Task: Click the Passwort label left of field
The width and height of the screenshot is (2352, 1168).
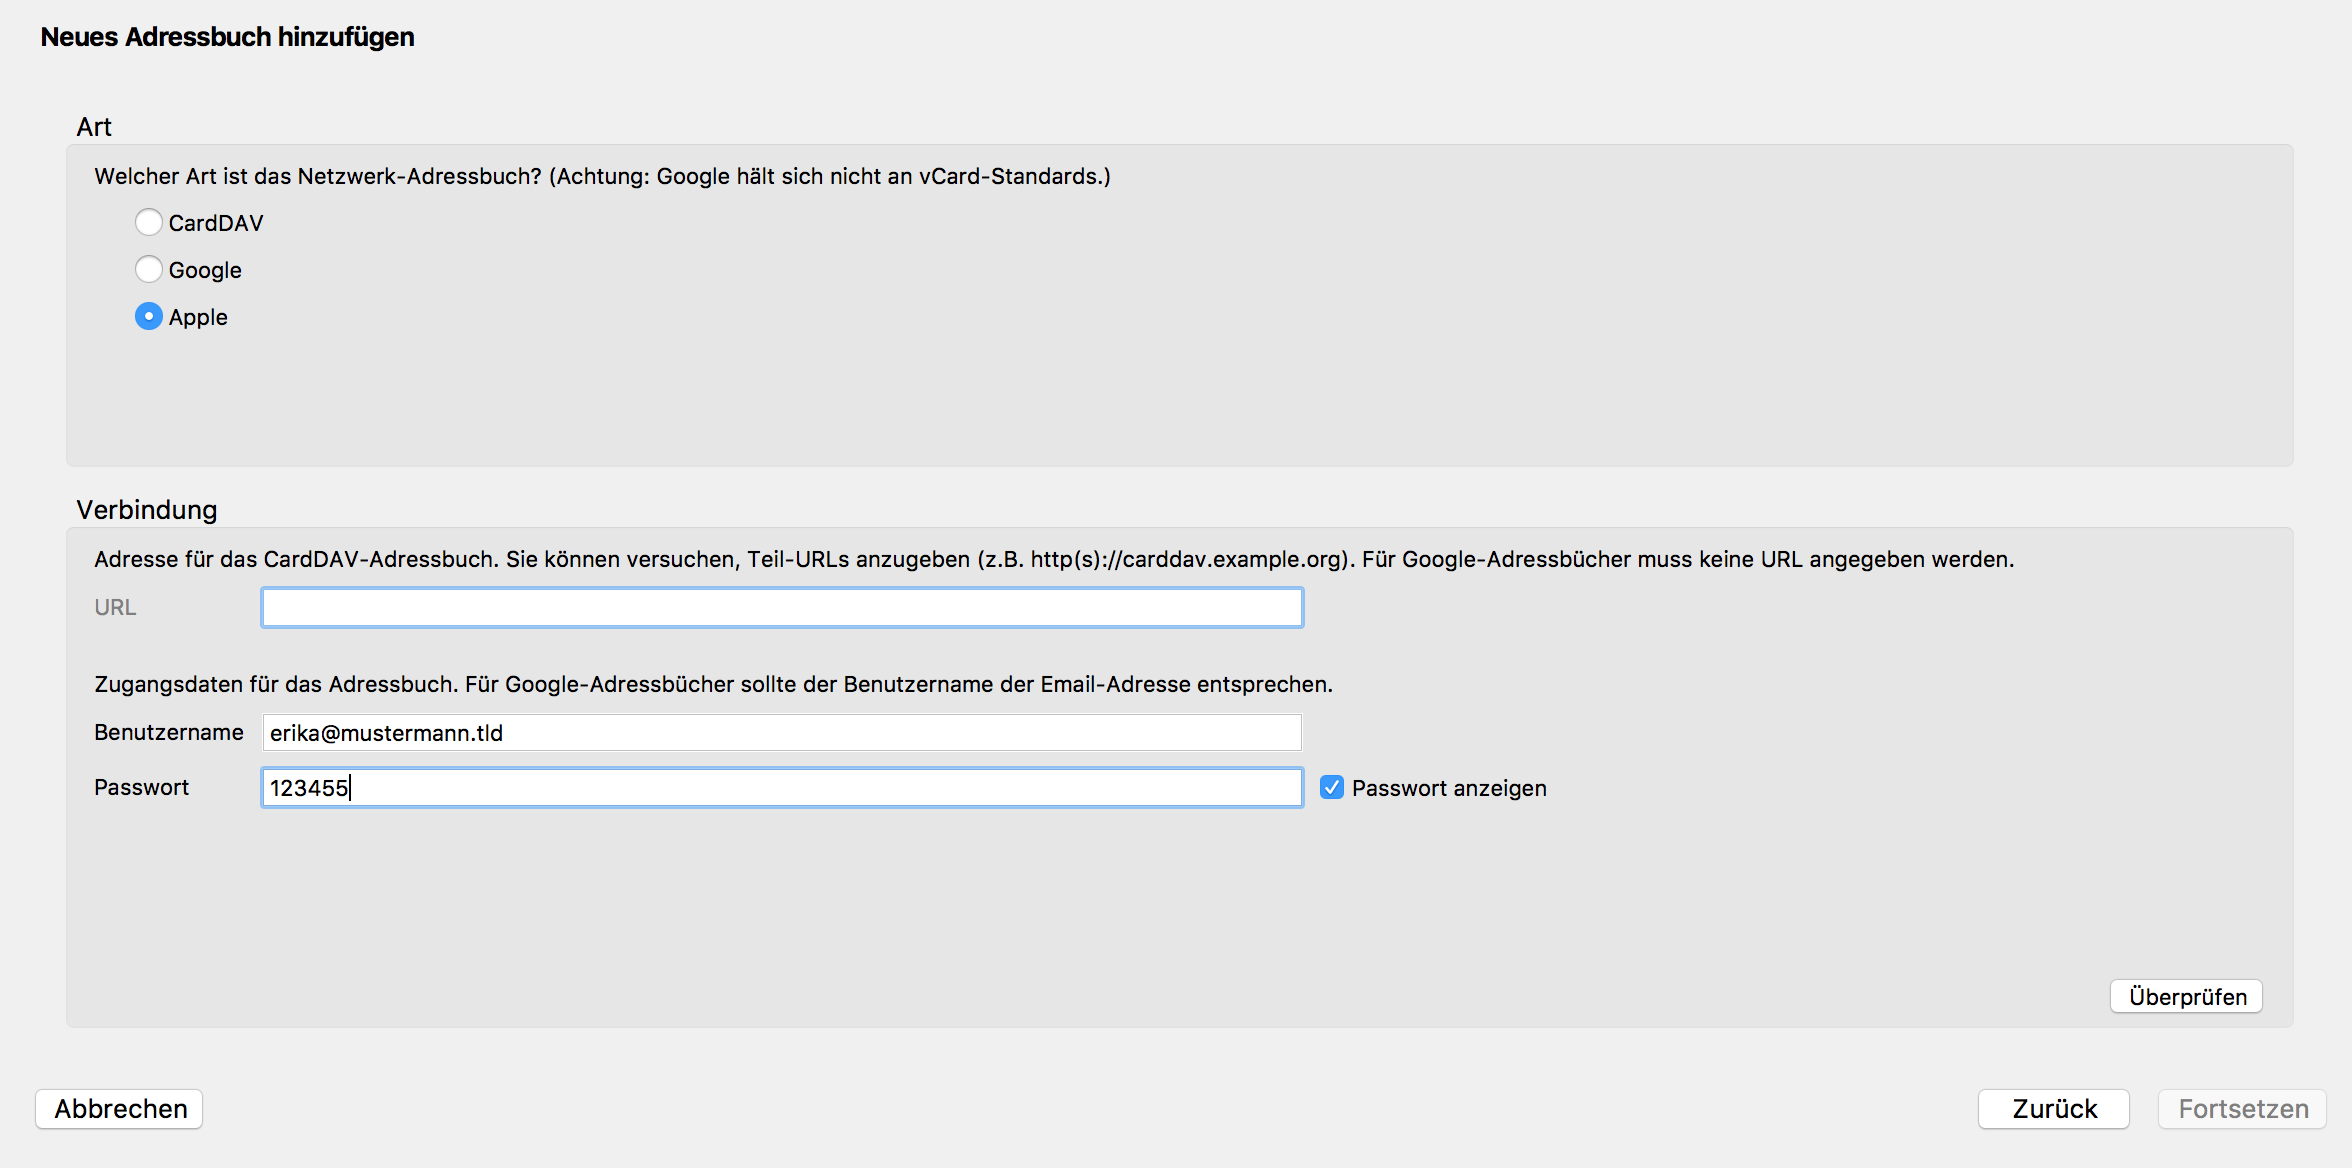Action: pyautogui.click(x=141, y=787)
